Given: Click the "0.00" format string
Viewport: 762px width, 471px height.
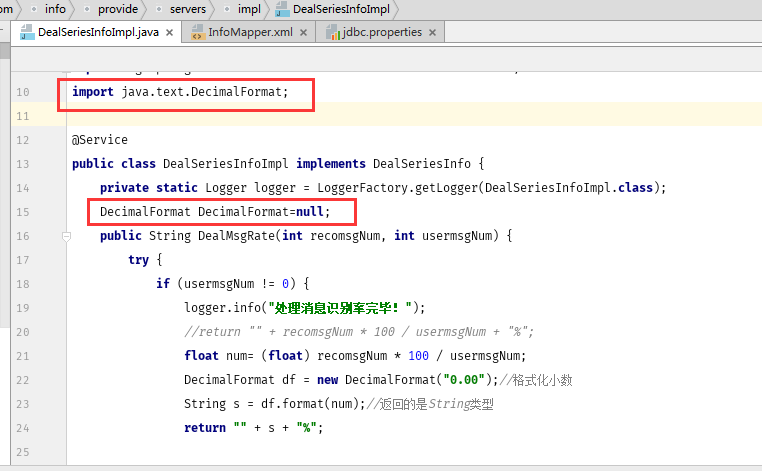Looking at the screenshot, I should coord(464,380).
